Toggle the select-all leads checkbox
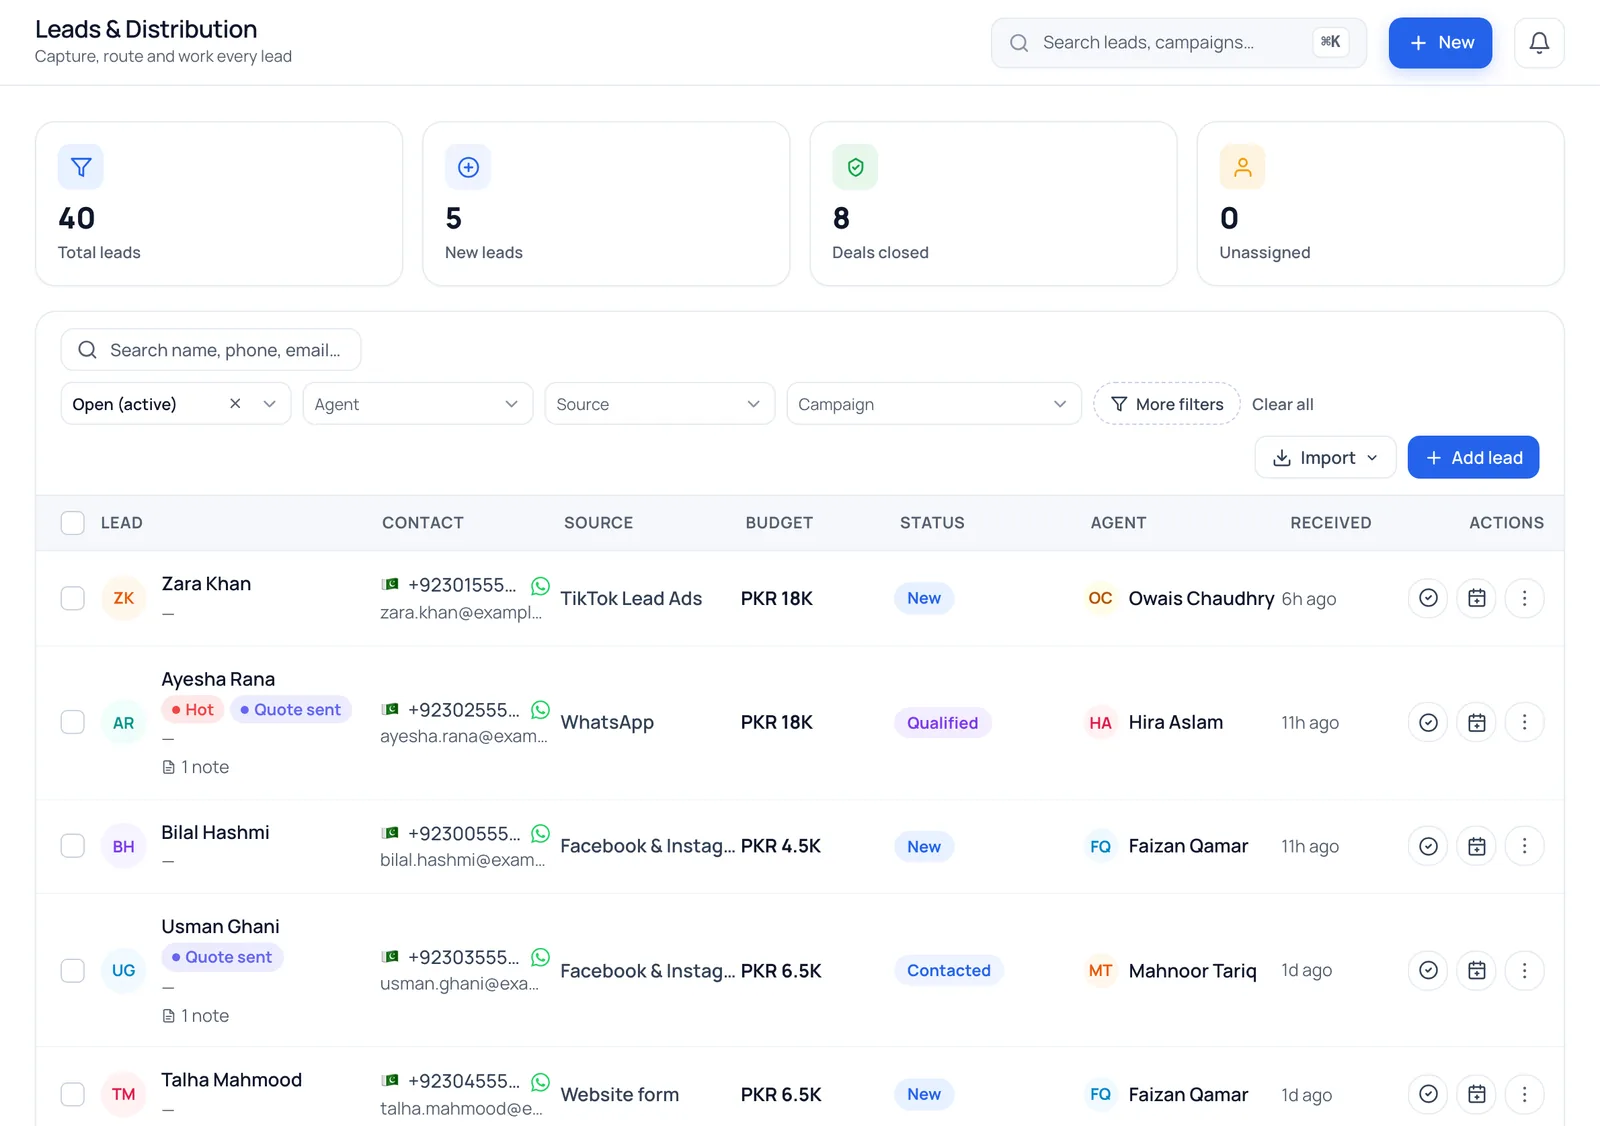The height and width of the screenshot is (1126, 1600). click(73, 523)
